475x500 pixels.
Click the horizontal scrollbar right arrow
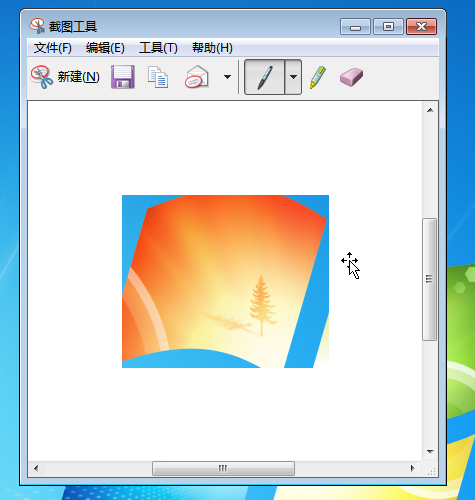pos(413,468)
